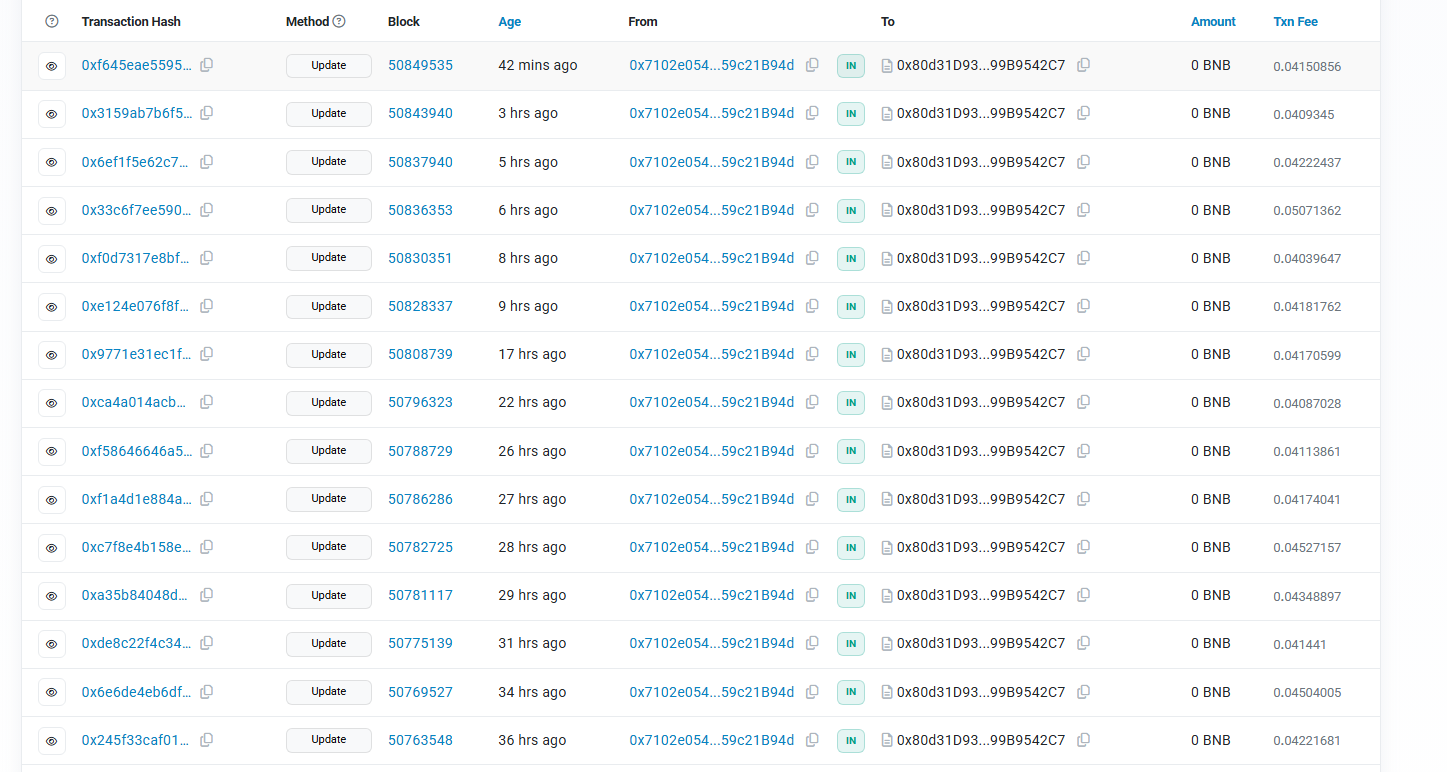Screen dimensions: 1447x772
Task: Open block 50836353 details
Action: pos(420,210)
